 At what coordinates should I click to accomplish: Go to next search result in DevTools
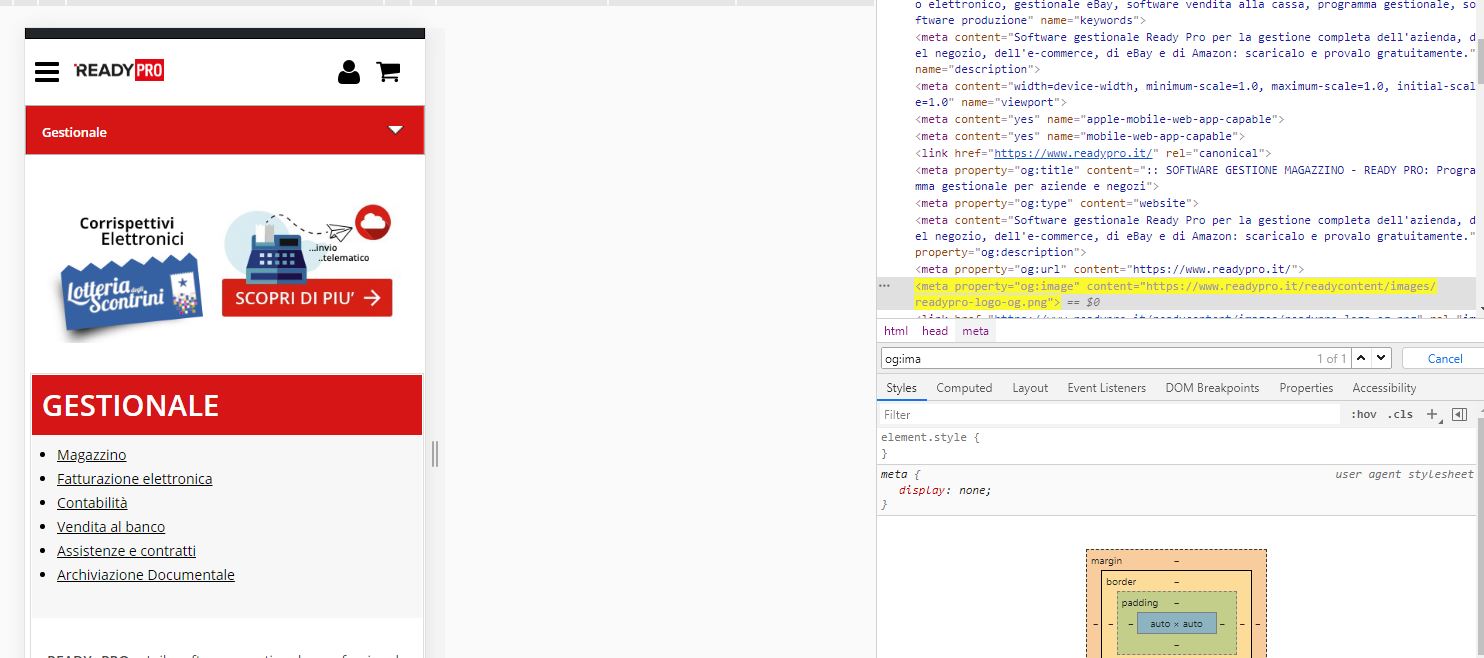pyautogui.click(x=1381, y=358)
